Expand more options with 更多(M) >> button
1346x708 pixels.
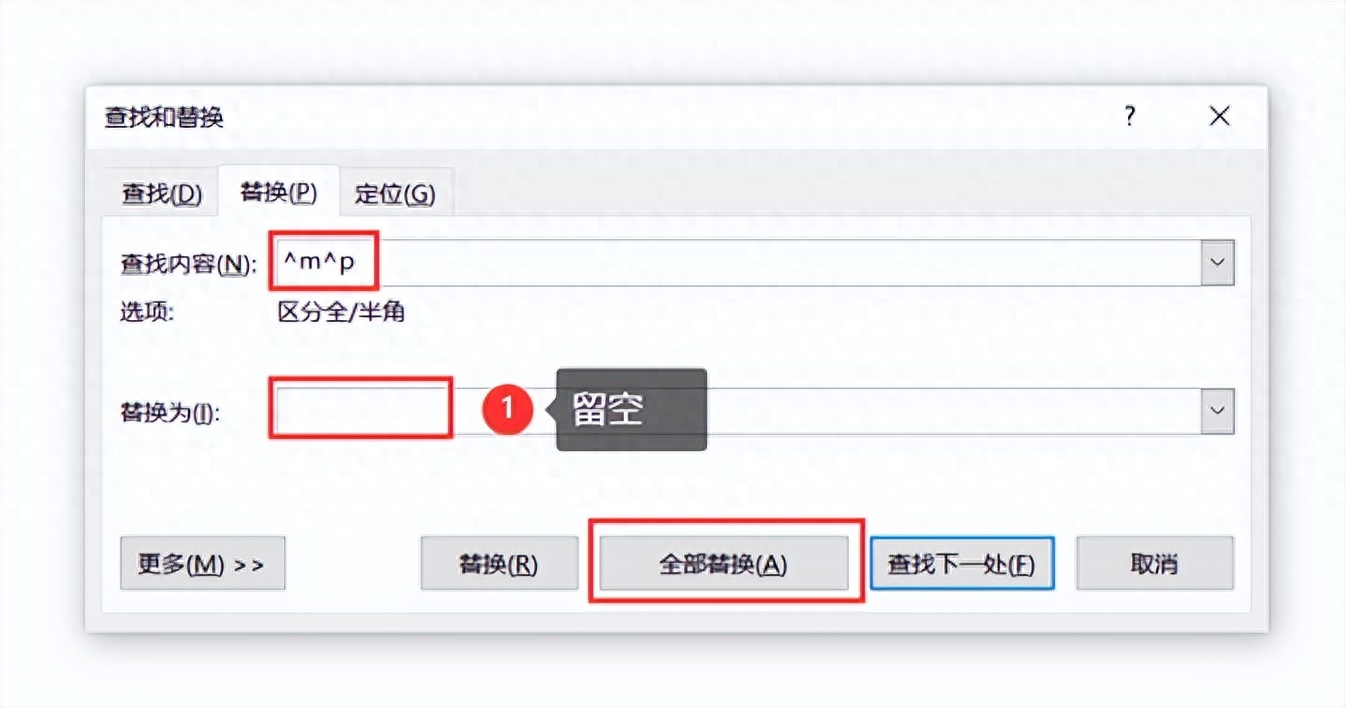coord(202,564)
